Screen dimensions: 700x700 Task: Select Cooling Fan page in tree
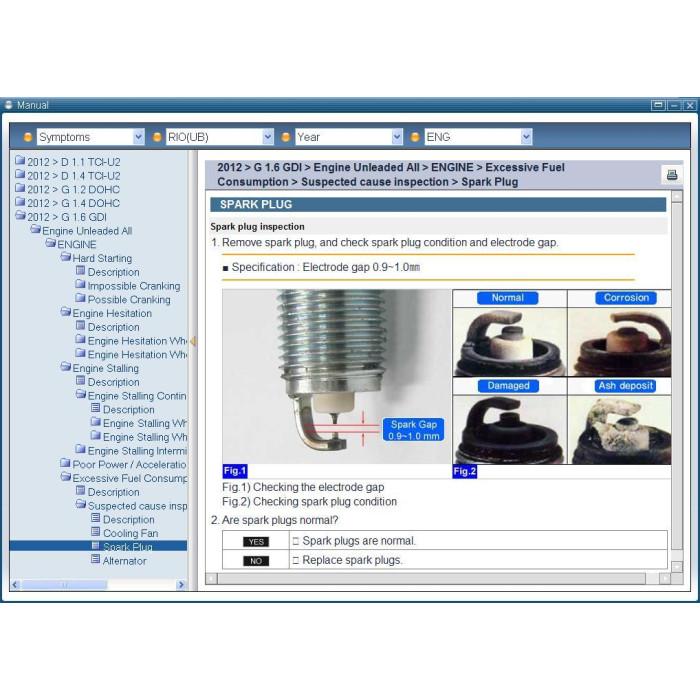click(130, 533)
